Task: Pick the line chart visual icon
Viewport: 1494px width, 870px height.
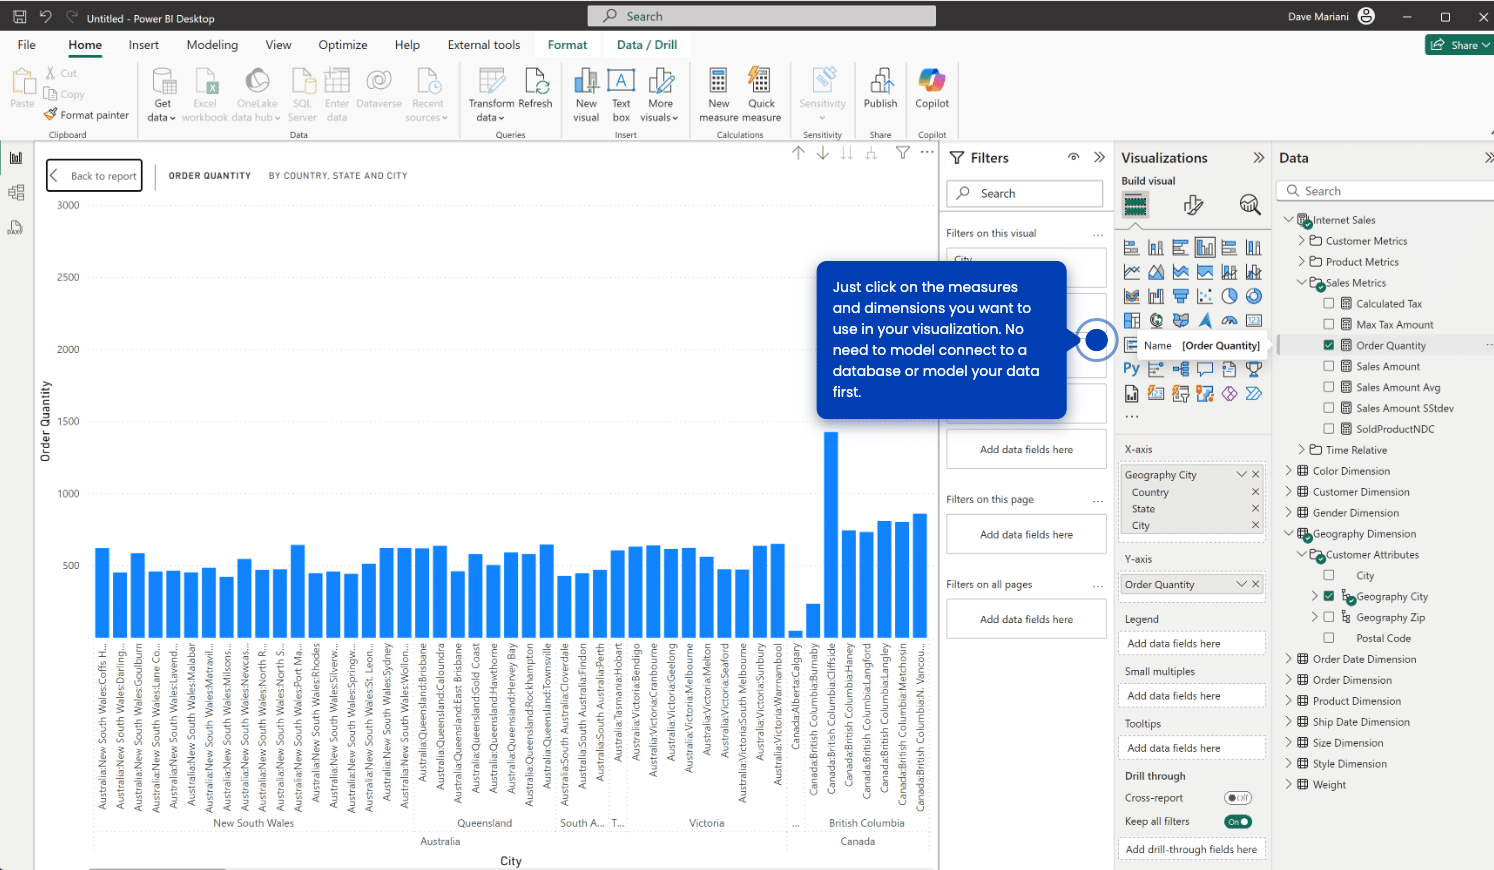Action: pos(1132,272)
